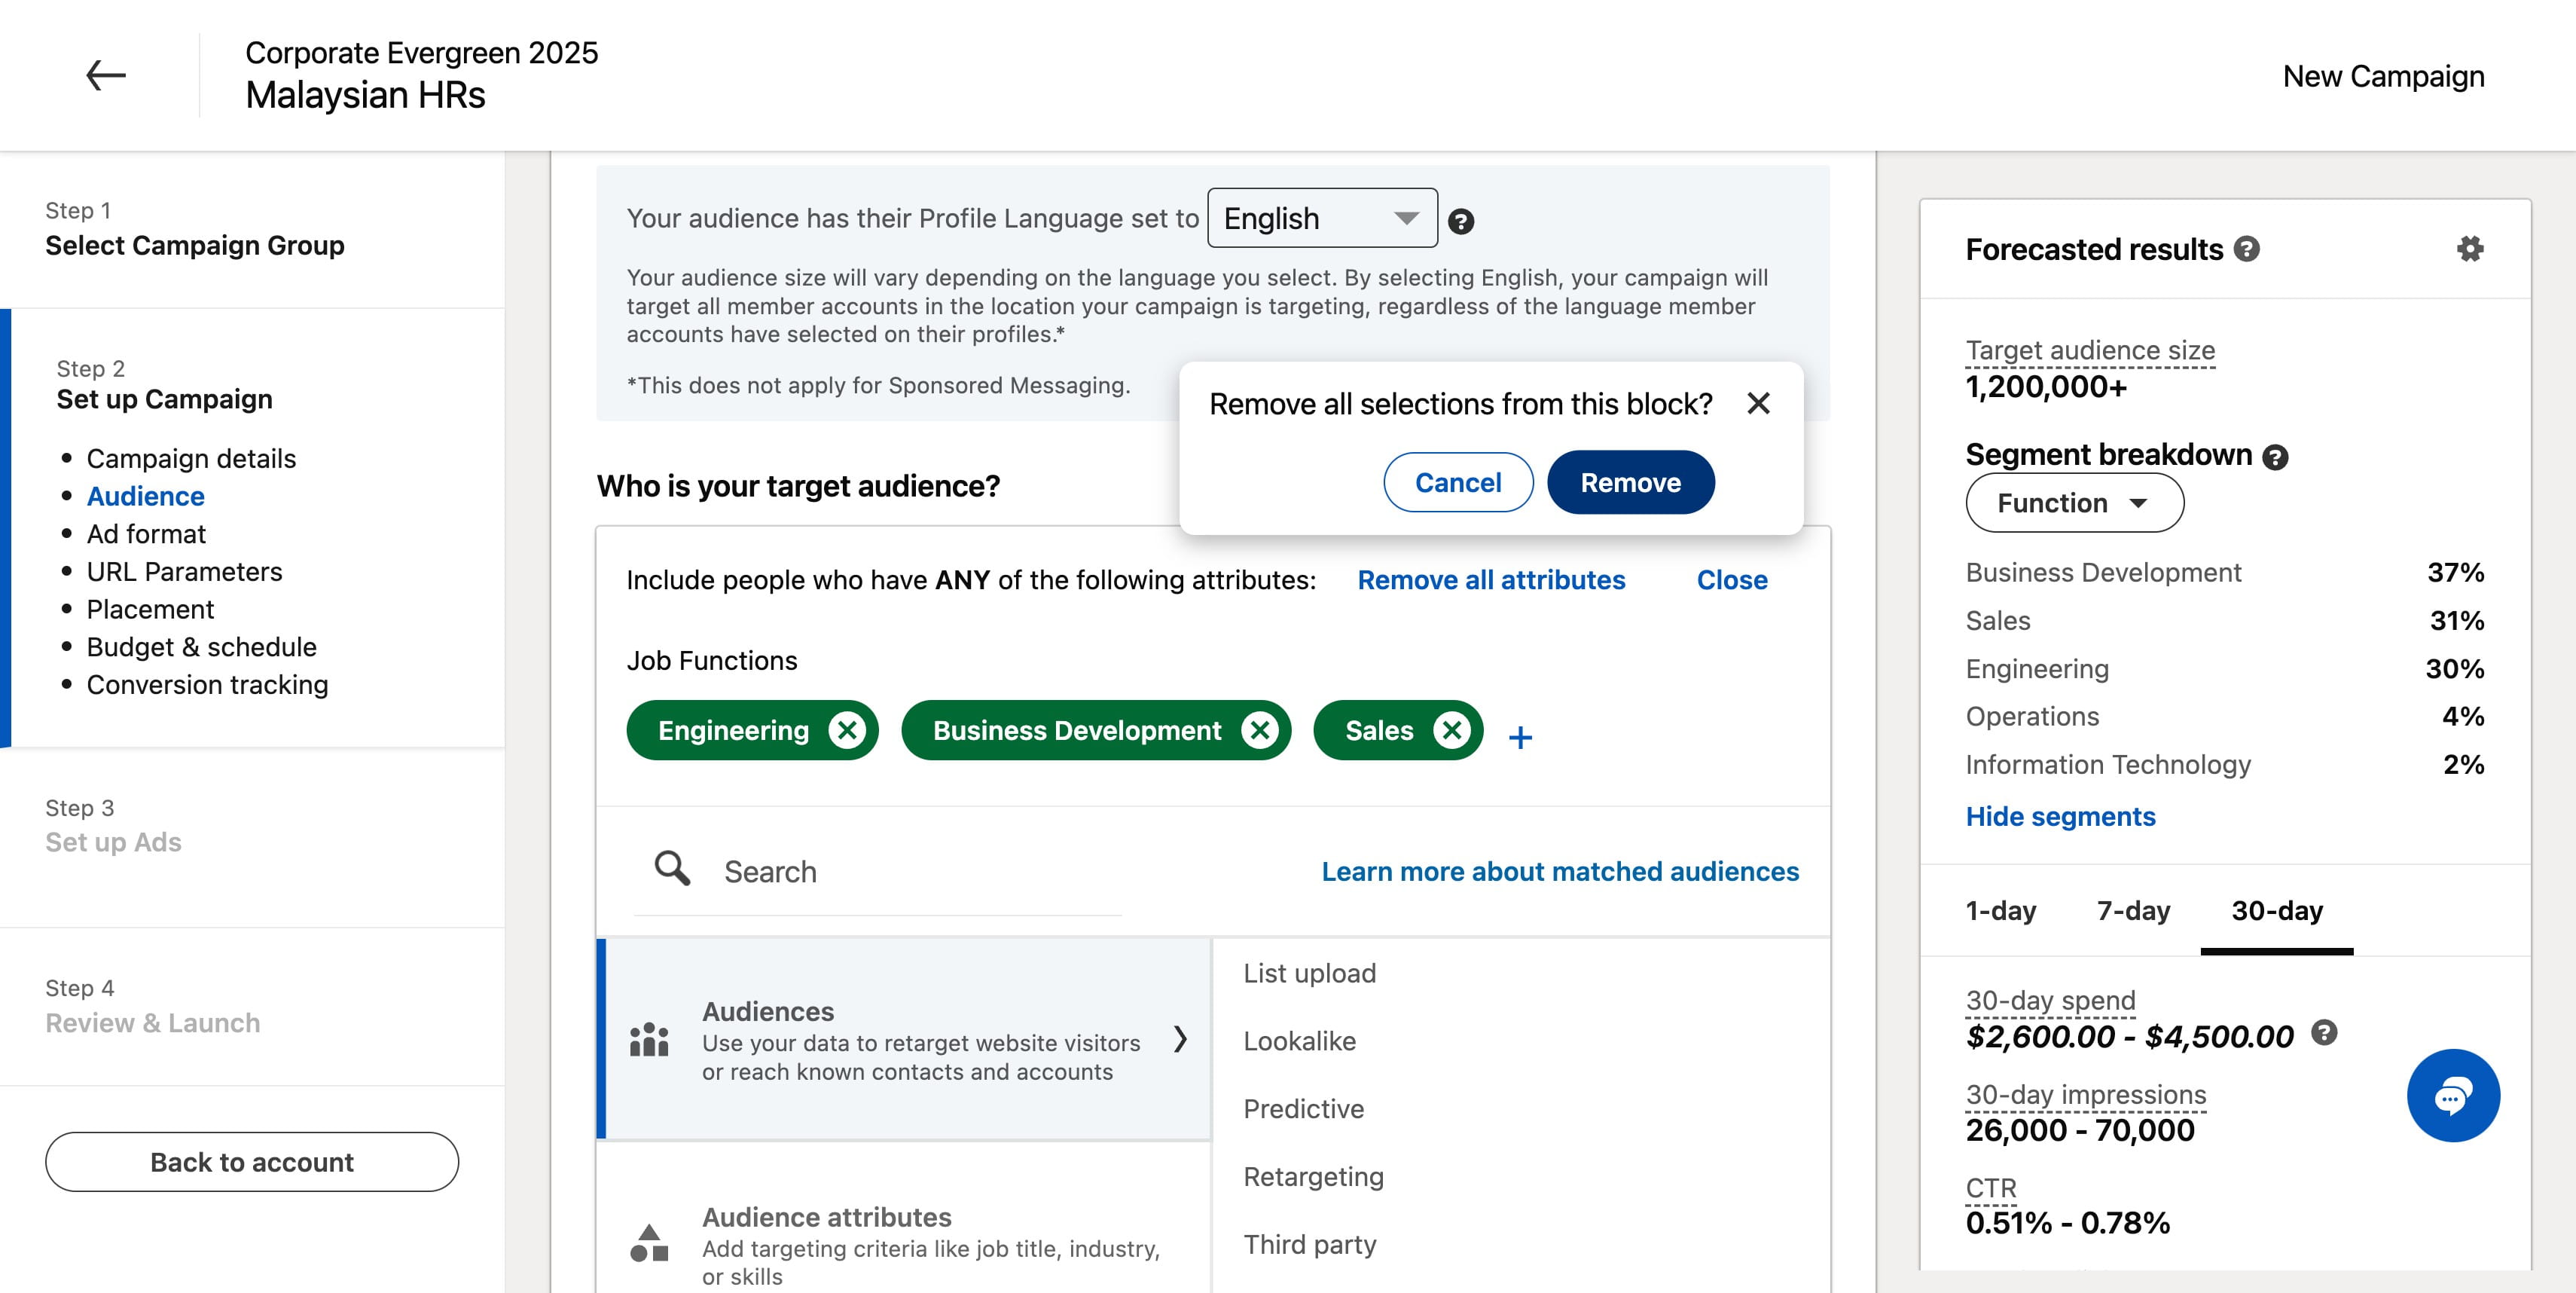2576x1293 pixels.
Task: Expand the Audiences category chevron
Action: [1180, 1039]
